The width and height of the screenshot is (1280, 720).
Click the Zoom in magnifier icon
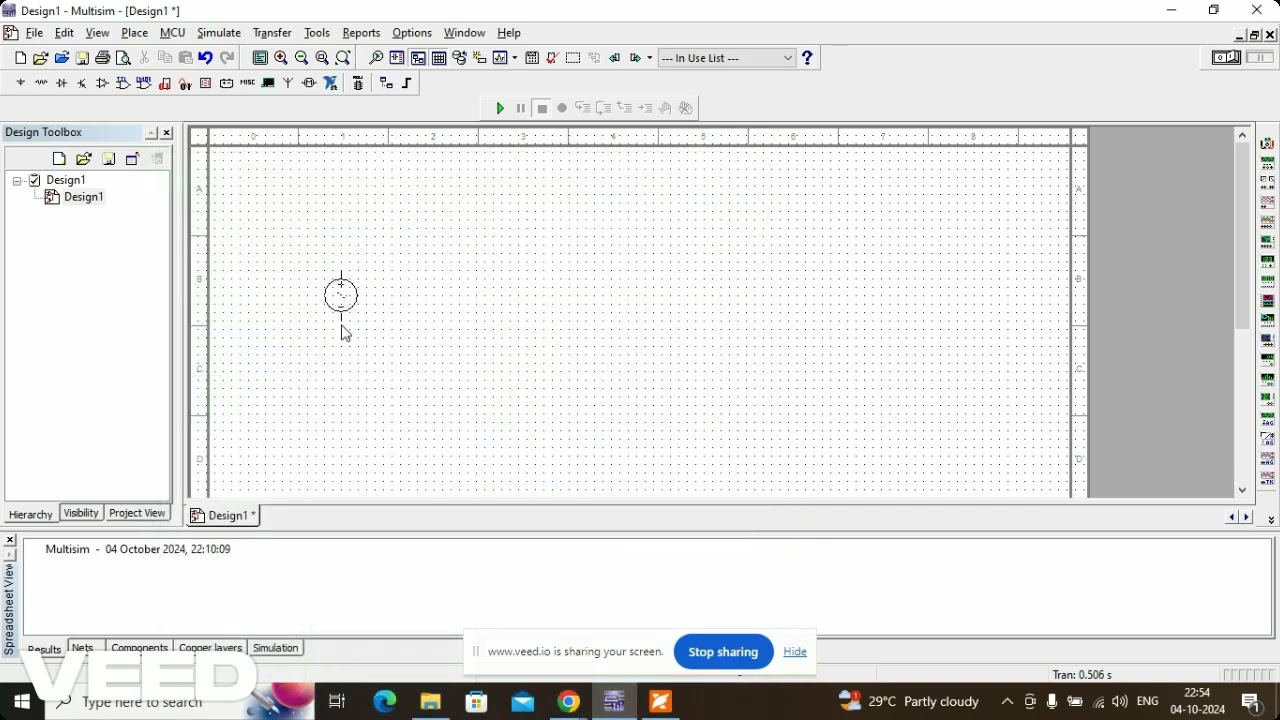click(281, 58)
